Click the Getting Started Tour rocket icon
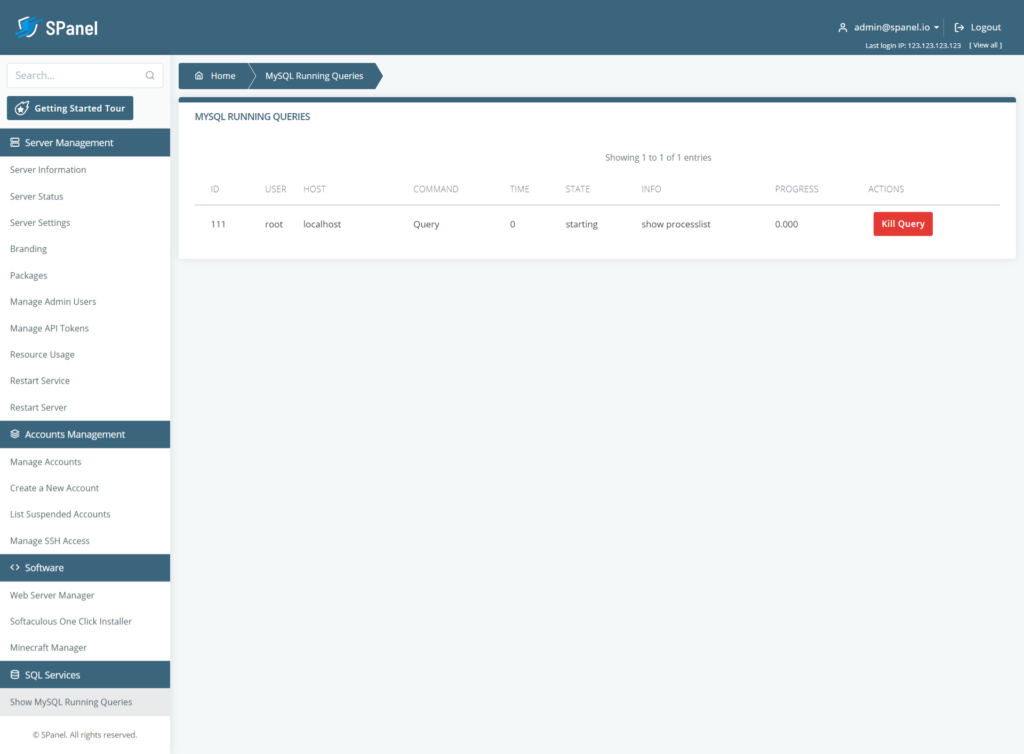The image size is (1024, 754). click(x=22, y=108)
